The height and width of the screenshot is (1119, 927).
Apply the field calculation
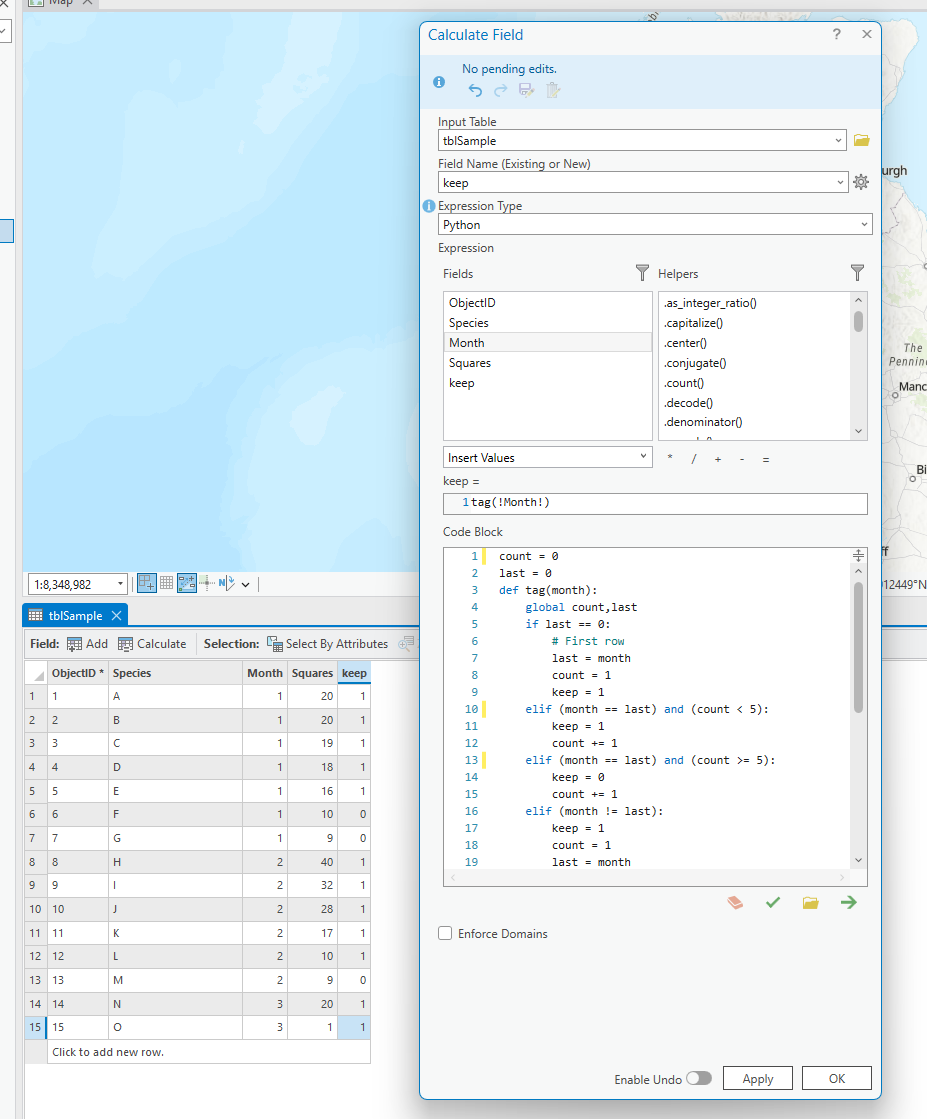(757, 1078)
